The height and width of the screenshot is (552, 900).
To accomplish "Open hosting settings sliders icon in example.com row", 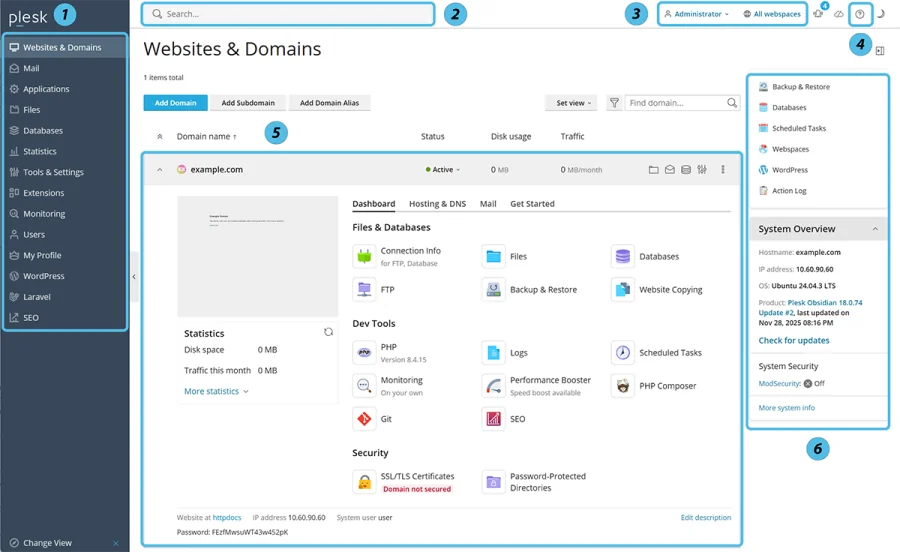I will (x=701, y=169).
